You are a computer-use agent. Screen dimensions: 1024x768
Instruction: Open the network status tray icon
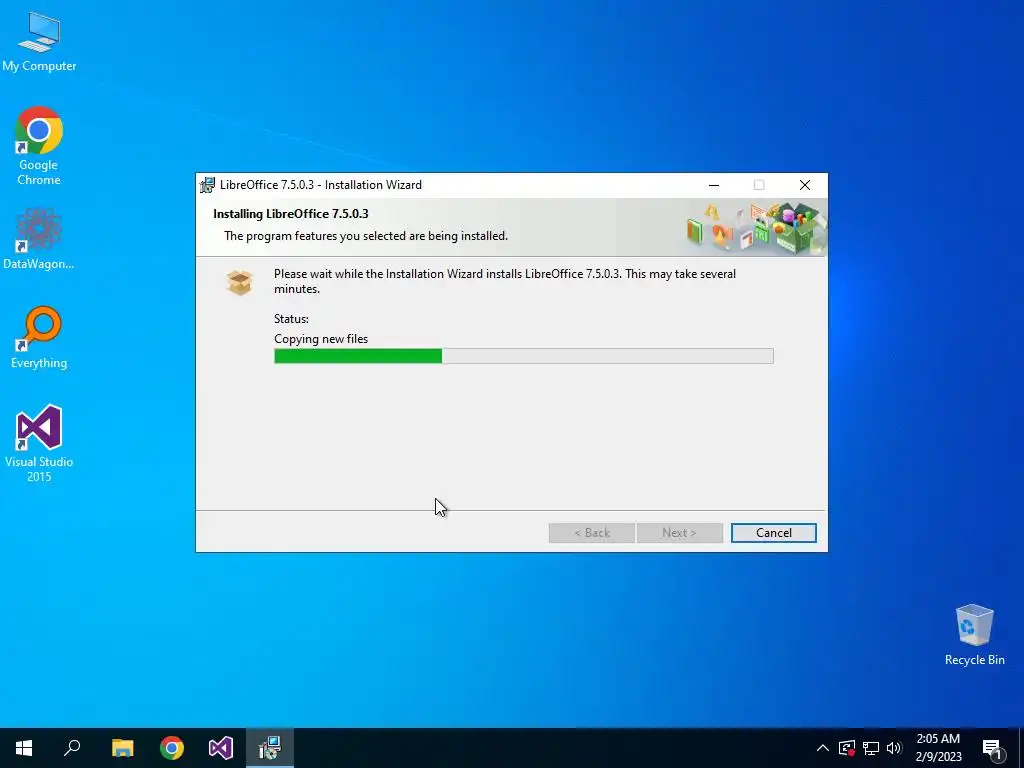(x=871, y=748)
